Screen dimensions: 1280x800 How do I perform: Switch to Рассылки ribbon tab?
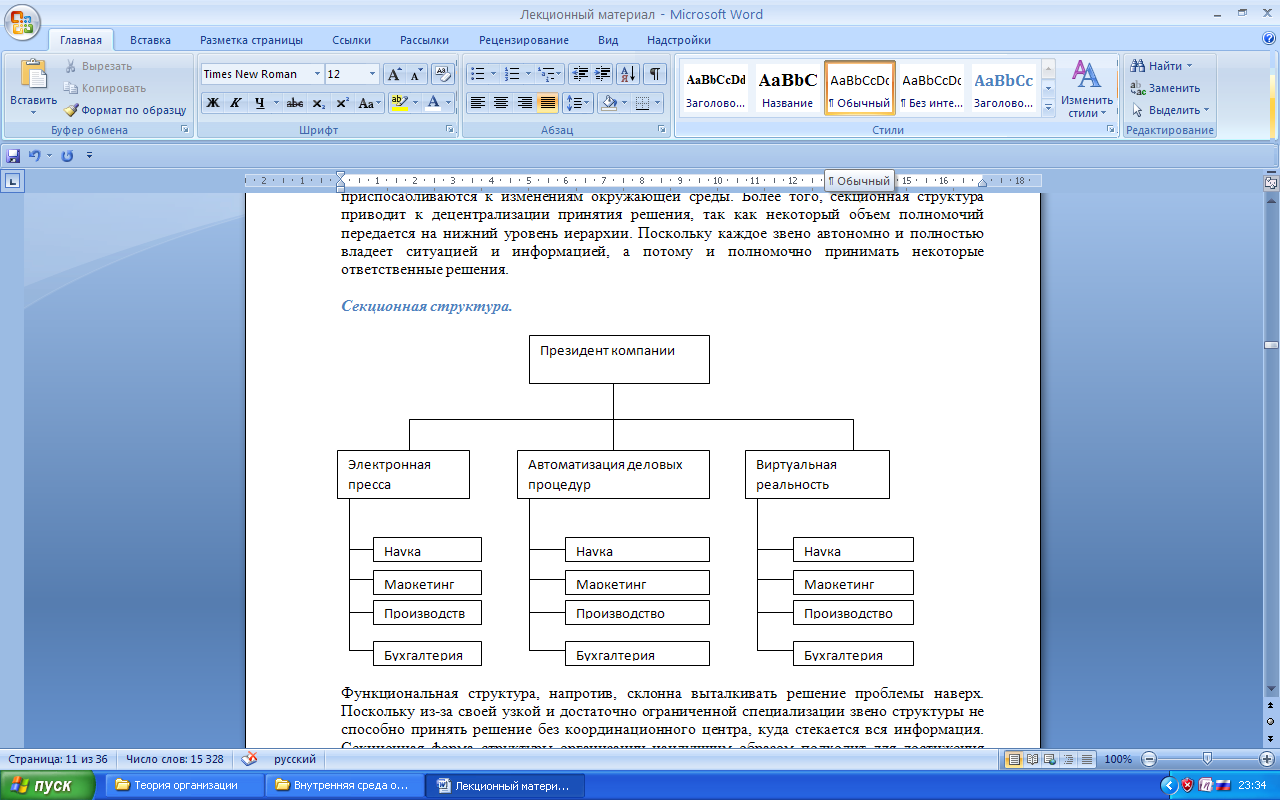pos(424,40)
